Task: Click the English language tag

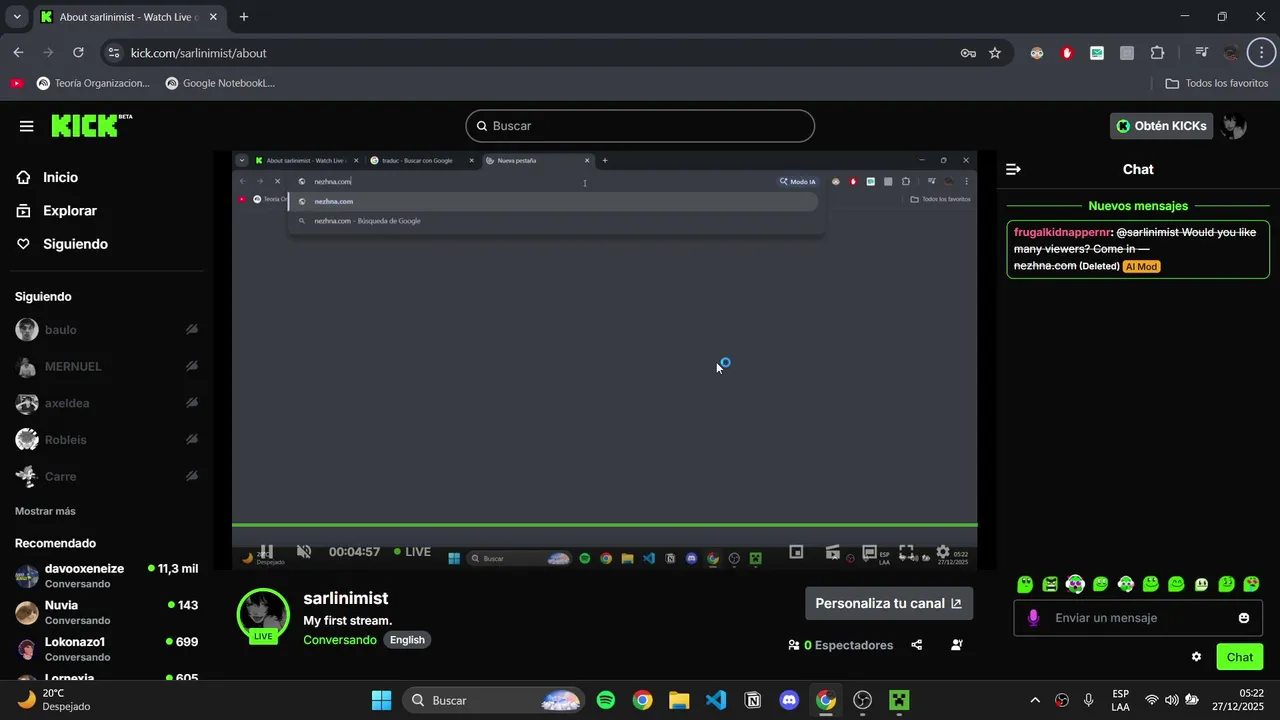Action: coord(407,640)
